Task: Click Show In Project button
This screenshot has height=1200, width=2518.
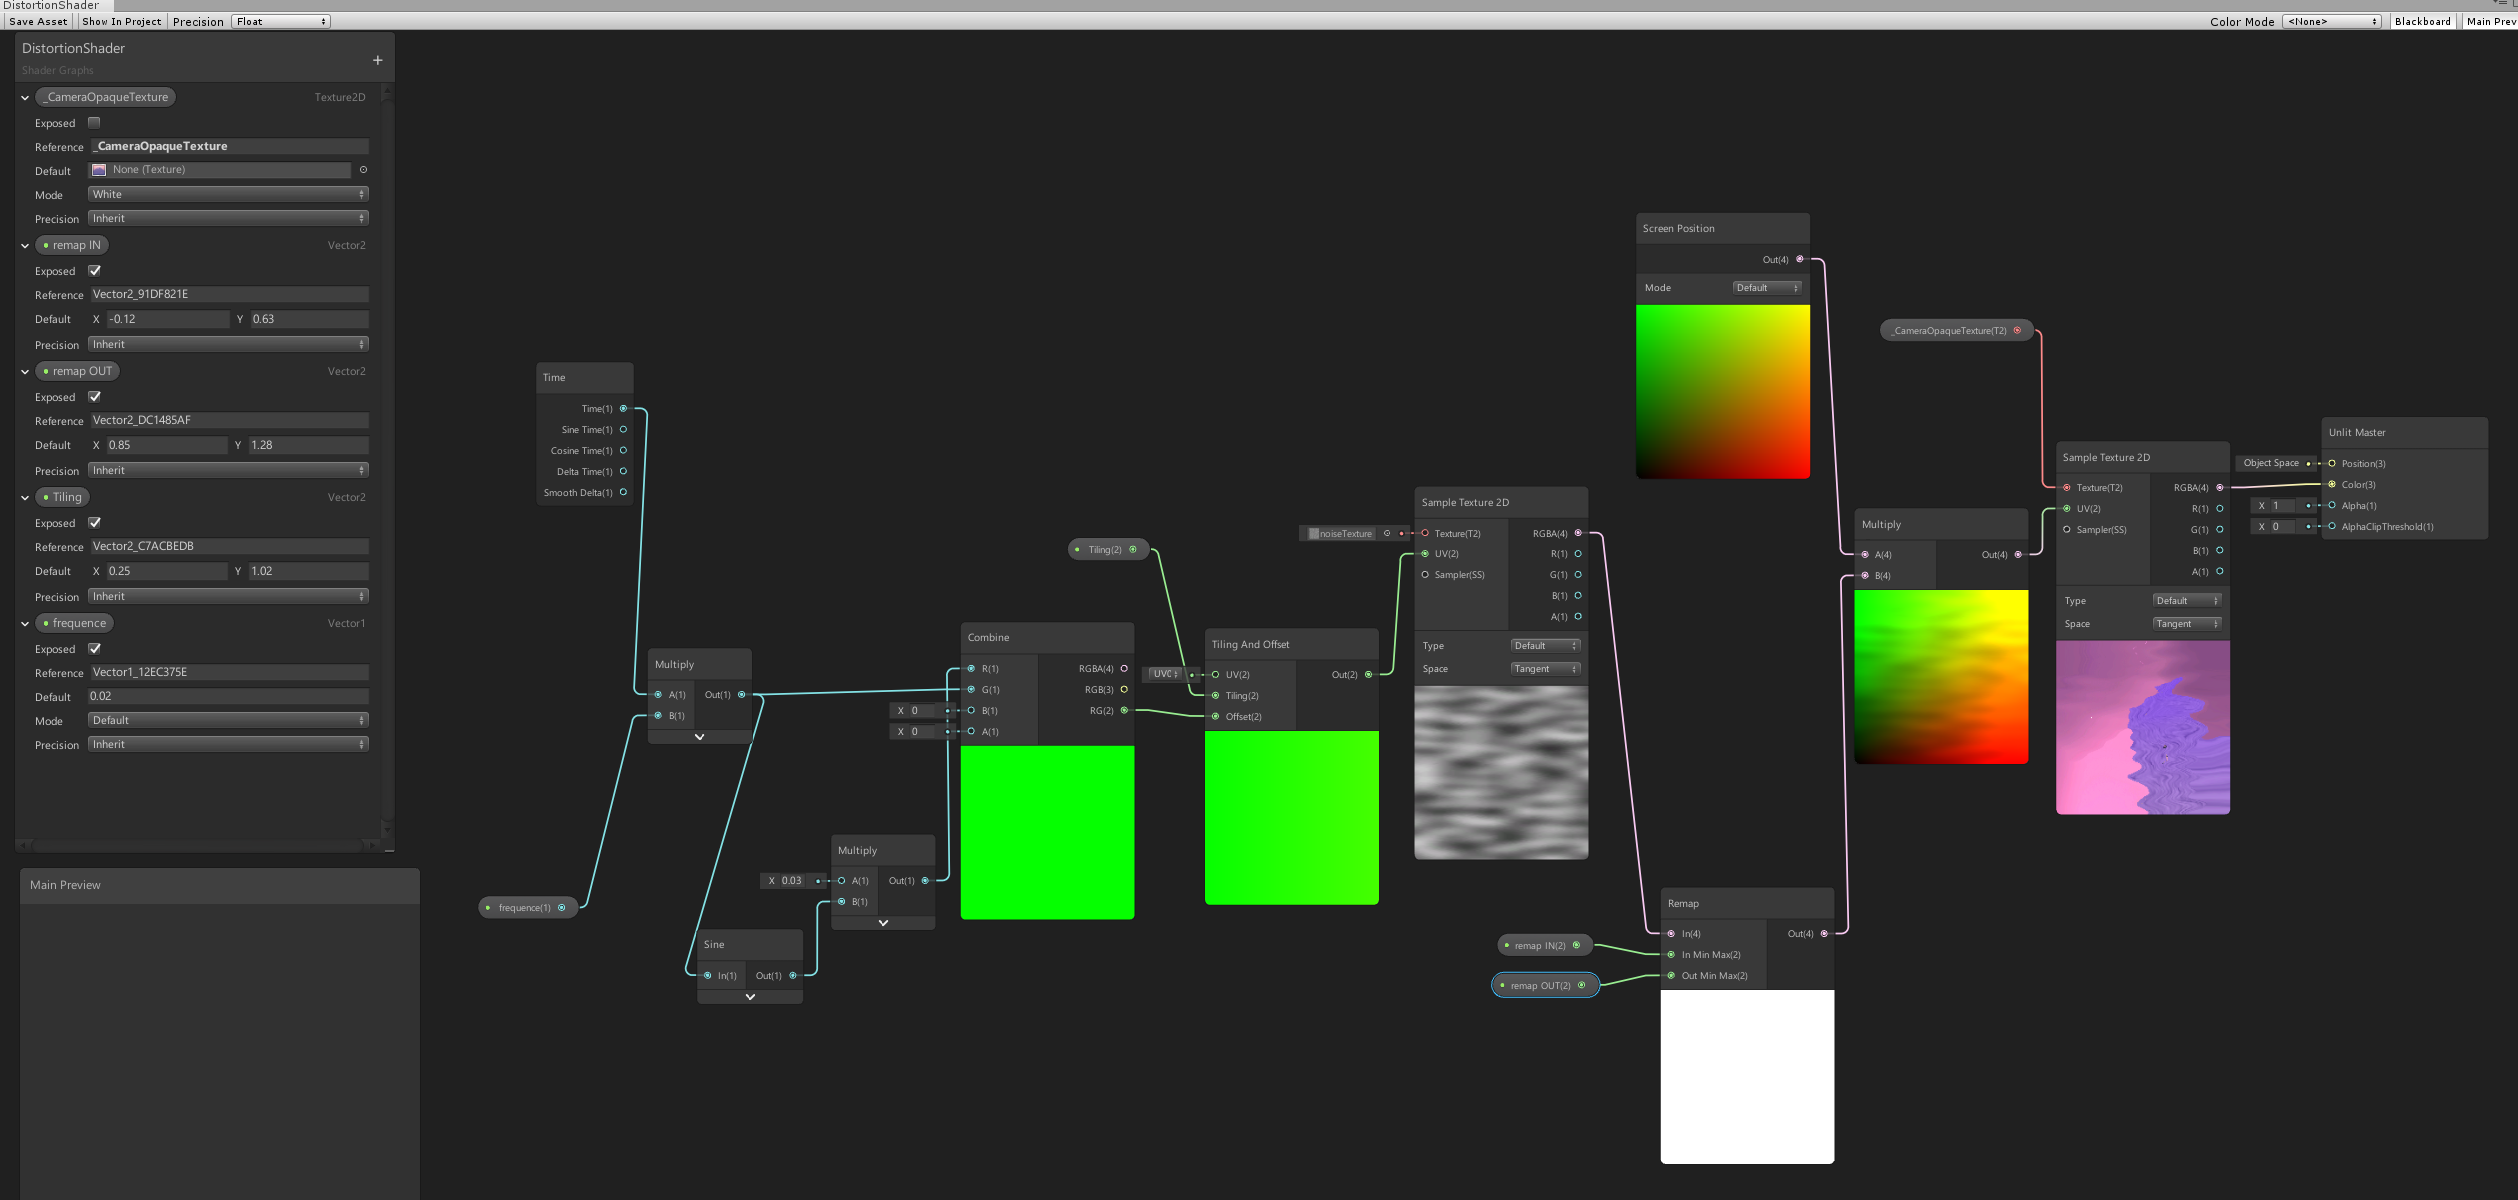Action: pyautogui.click(x=121, y=21)
